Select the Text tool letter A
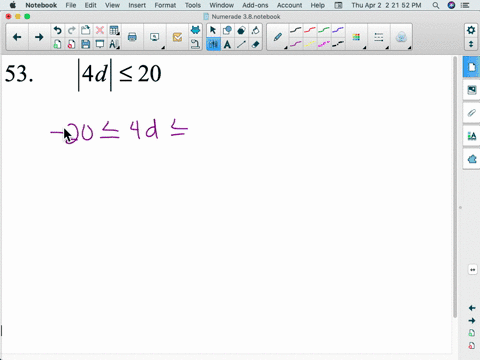Image resolution: width=480 pixels, height=360 pixels. [x=227, y=44]
